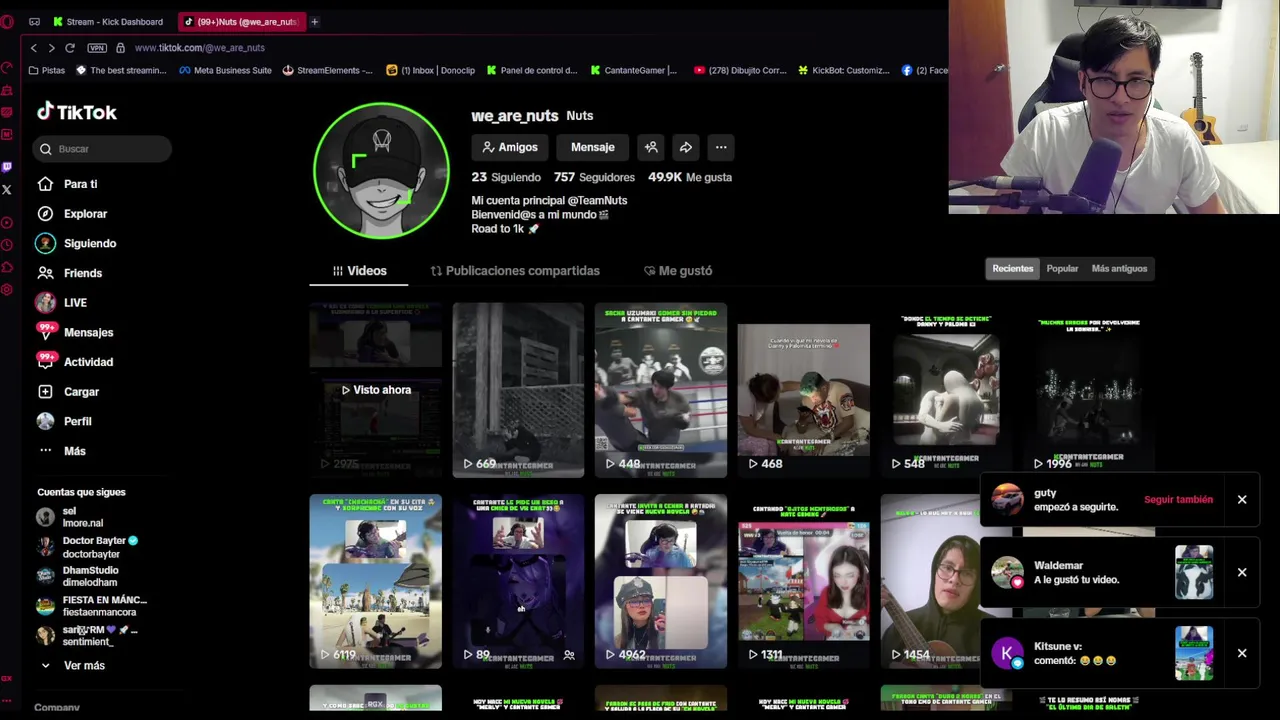The image size is (1280, 720).
Task: Switch to Publicaciones compartidas tab
Action: coord(515,271)
